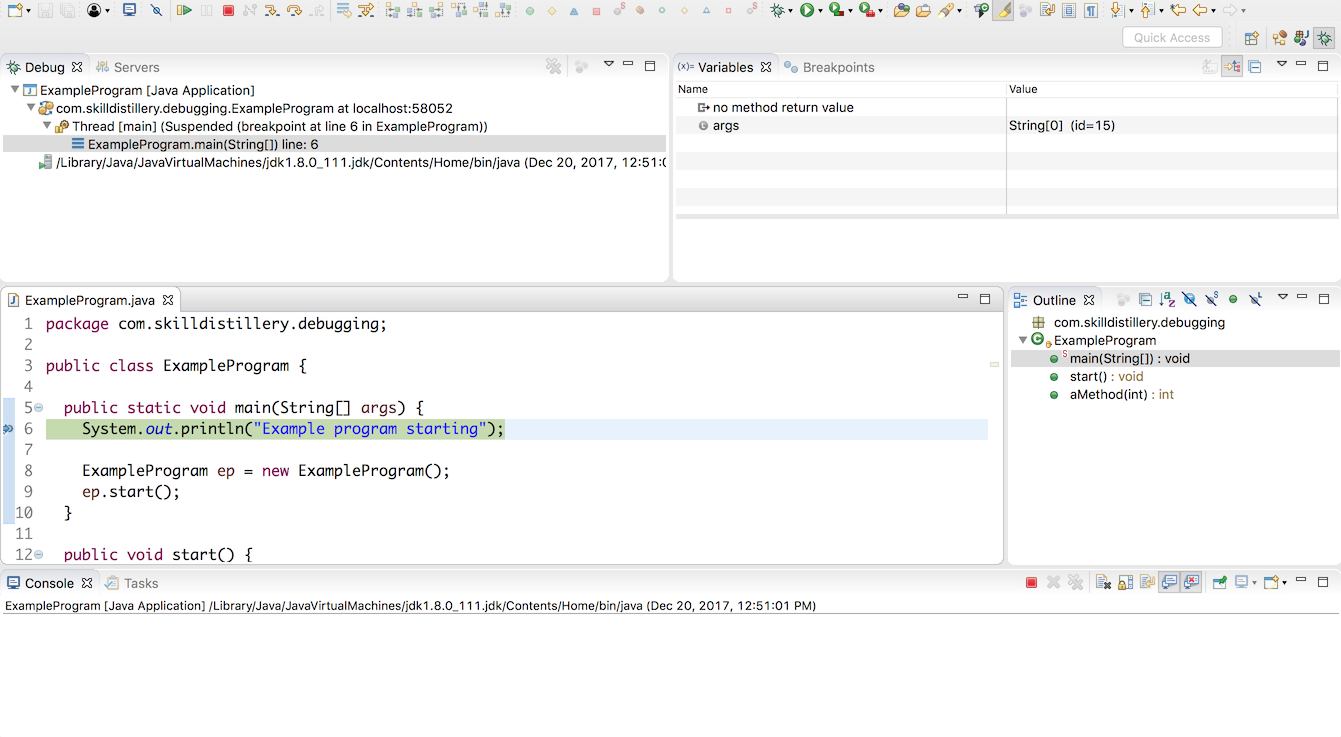Terminate the debug session
The width and height of the screenshot is (1341, 737).
coord(228,10)
